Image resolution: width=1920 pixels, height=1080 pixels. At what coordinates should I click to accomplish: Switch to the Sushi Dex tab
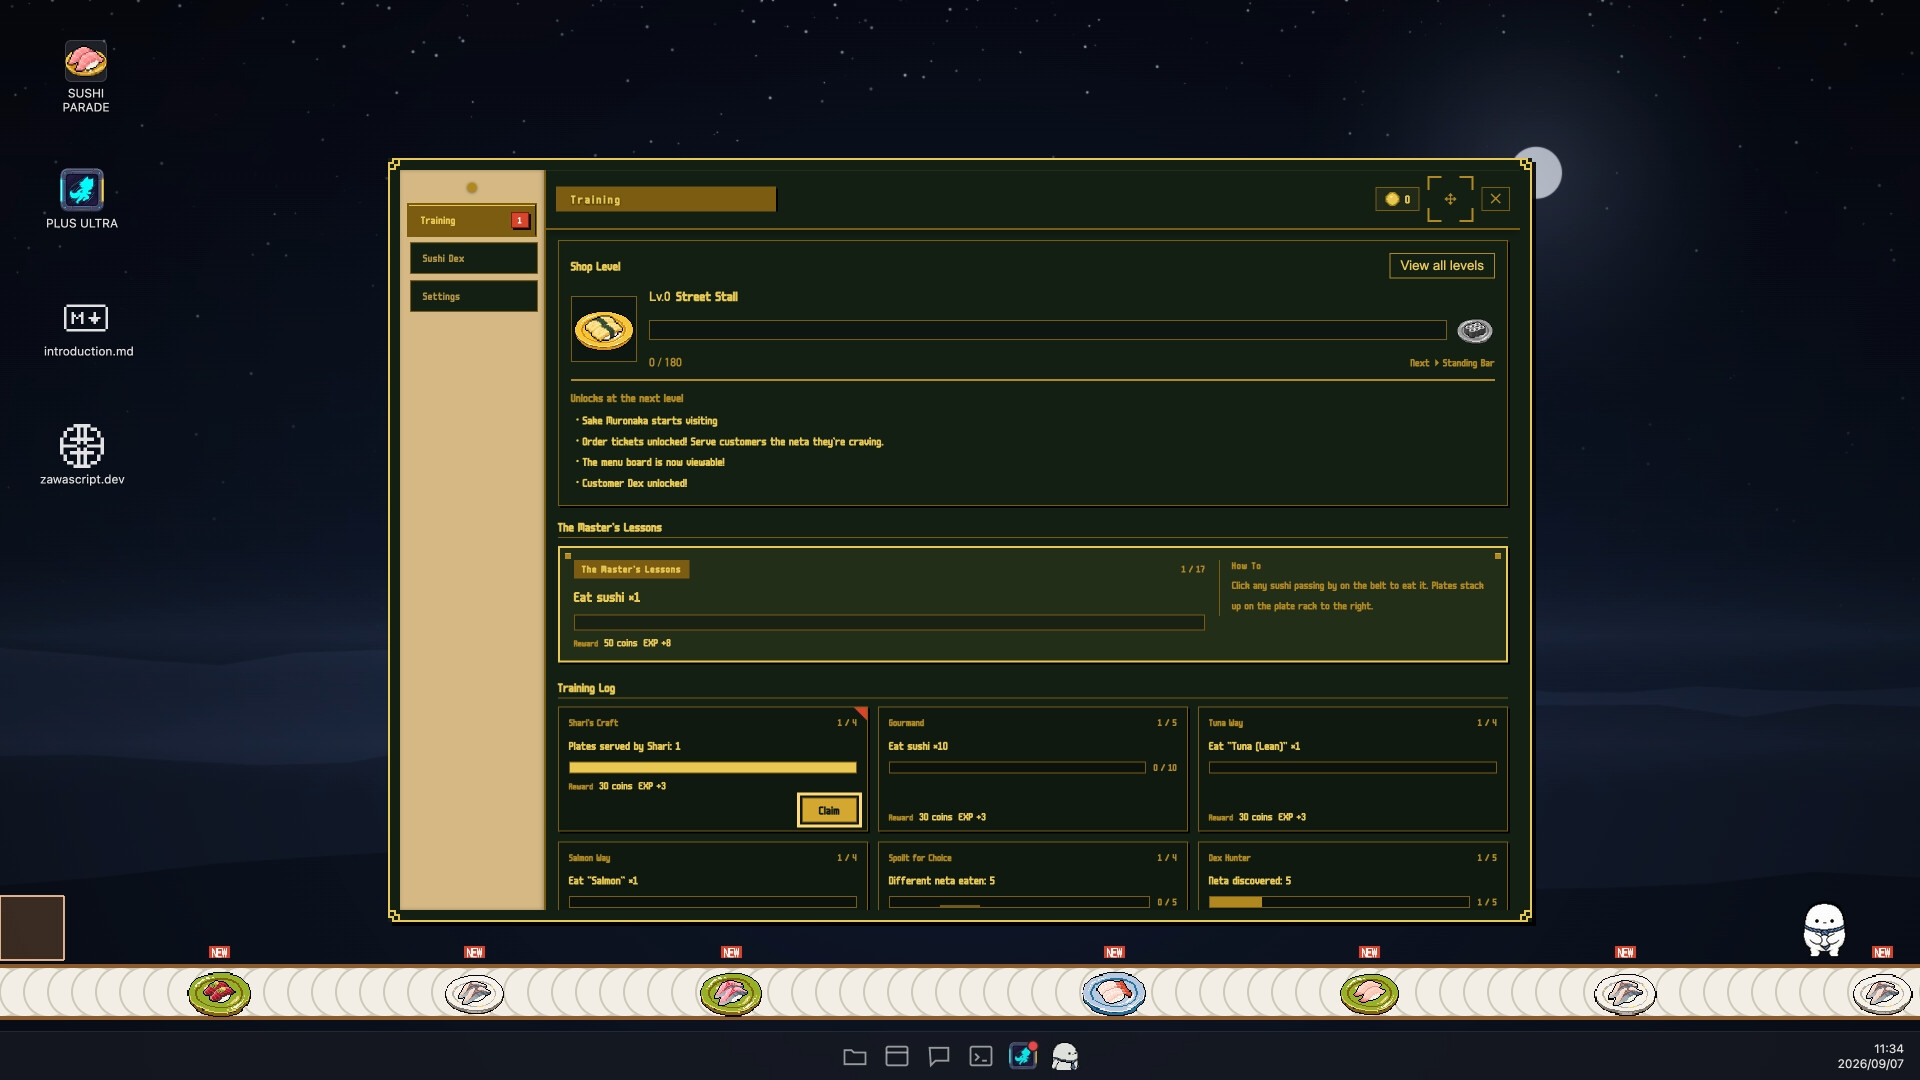473,258
